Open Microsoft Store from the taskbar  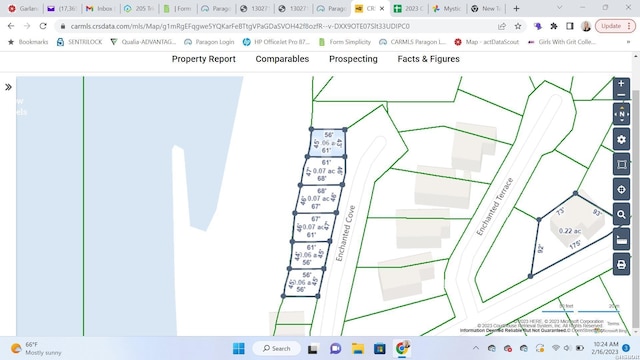pyautogui.click(x=380, y=349)
